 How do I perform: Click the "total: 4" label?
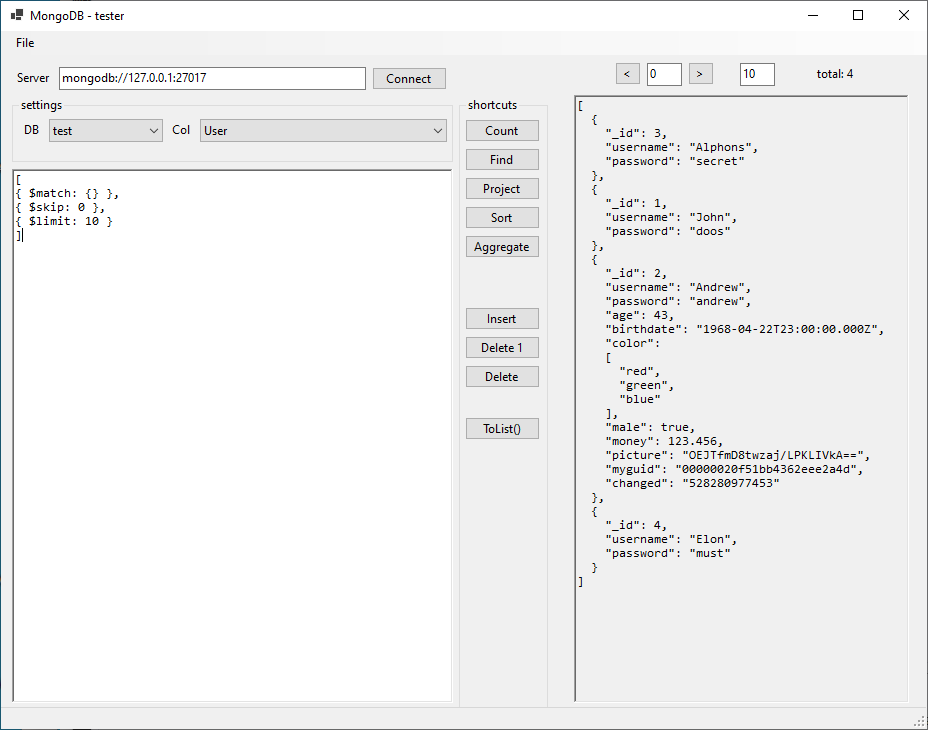tap(834, 74)
